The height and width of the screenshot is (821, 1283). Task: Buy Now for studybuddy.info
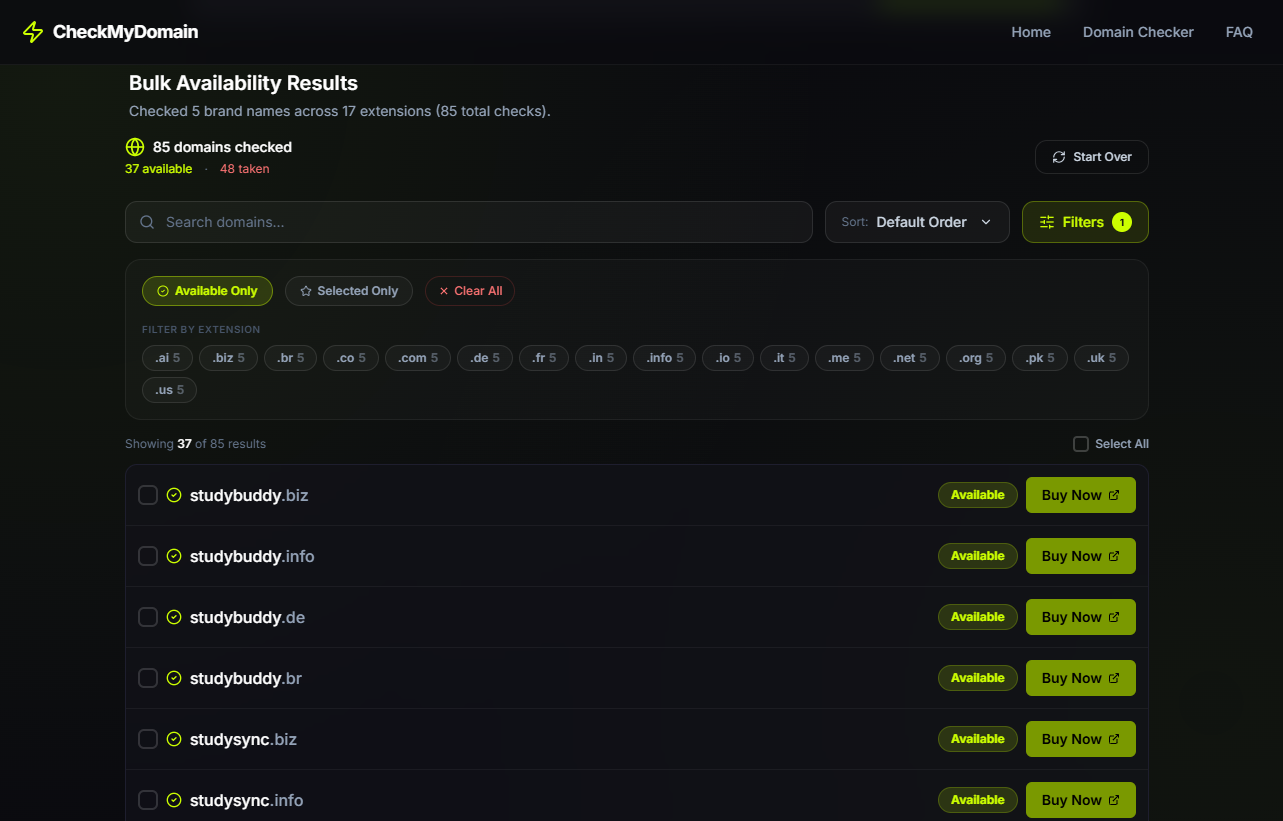tap(1081, 556)
